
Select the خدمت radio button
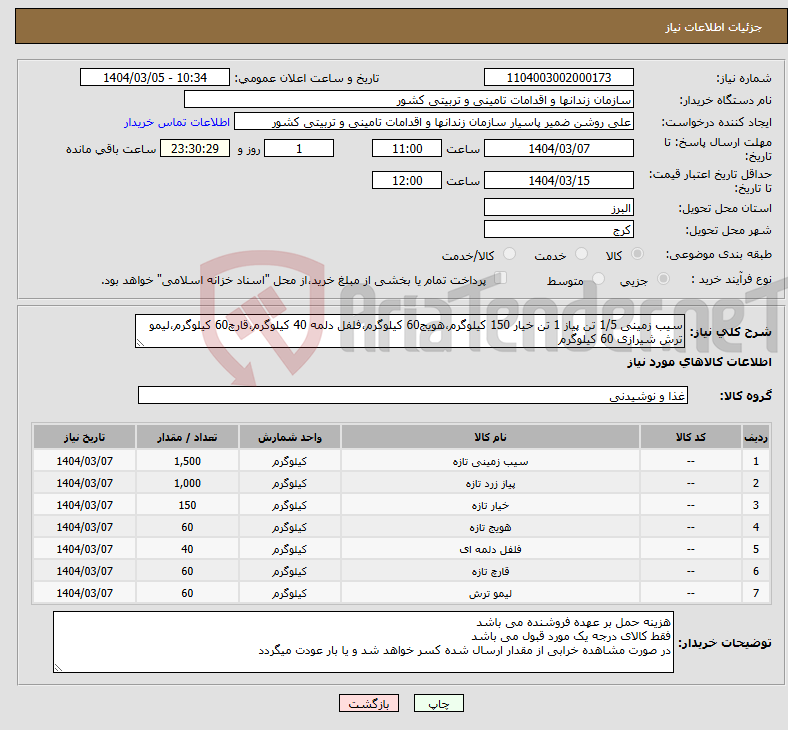581,254
